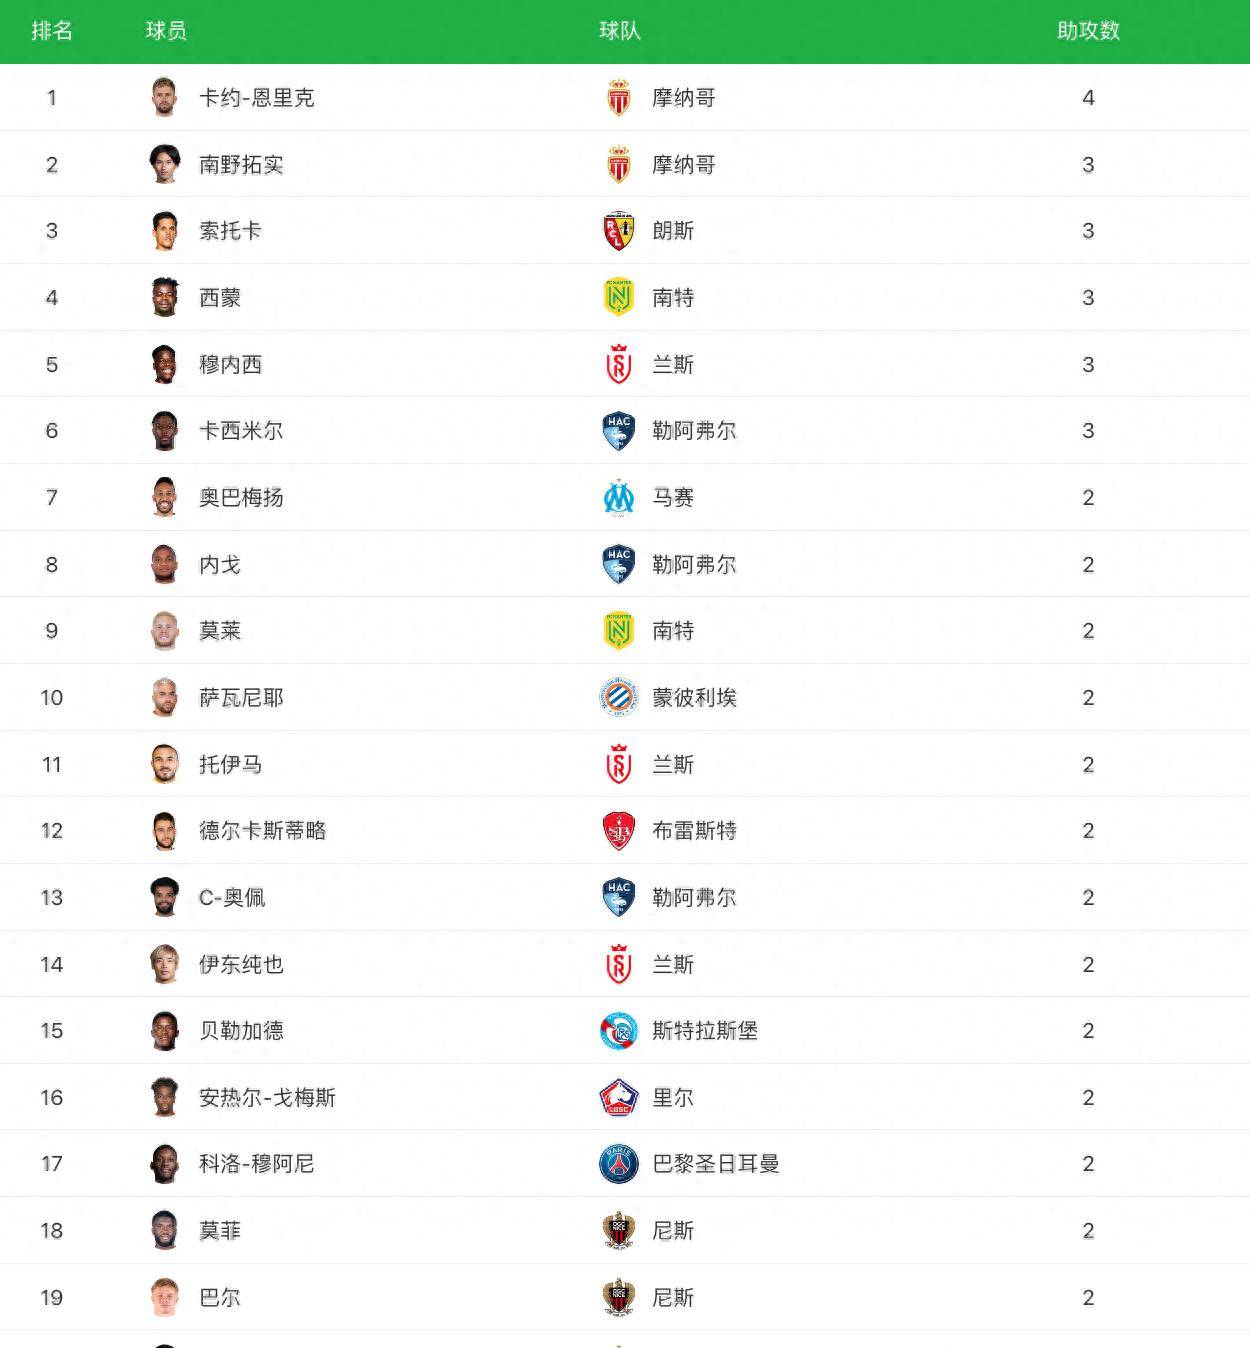Click the Lille LOSC badge beside 里尔
Screen dimensions: 1250x1348
click(619, 1097)
